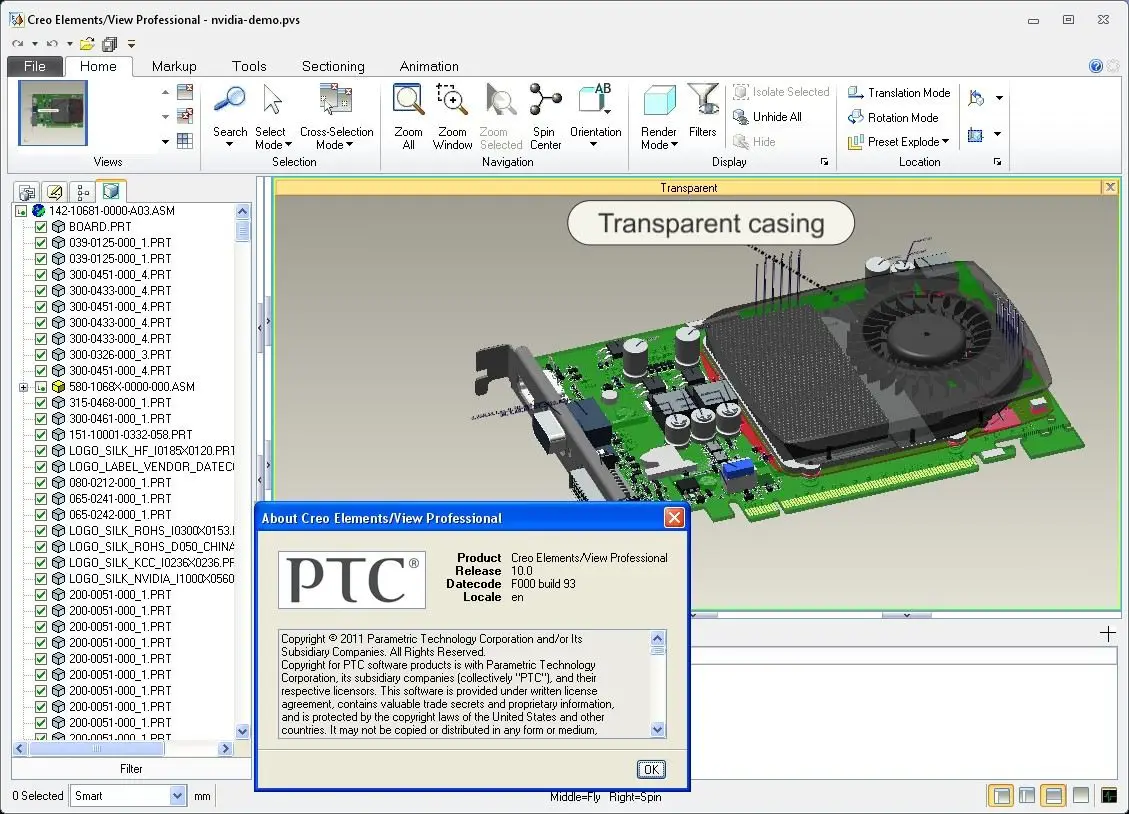Expand the Location group dialog launcher

[997, 162]
